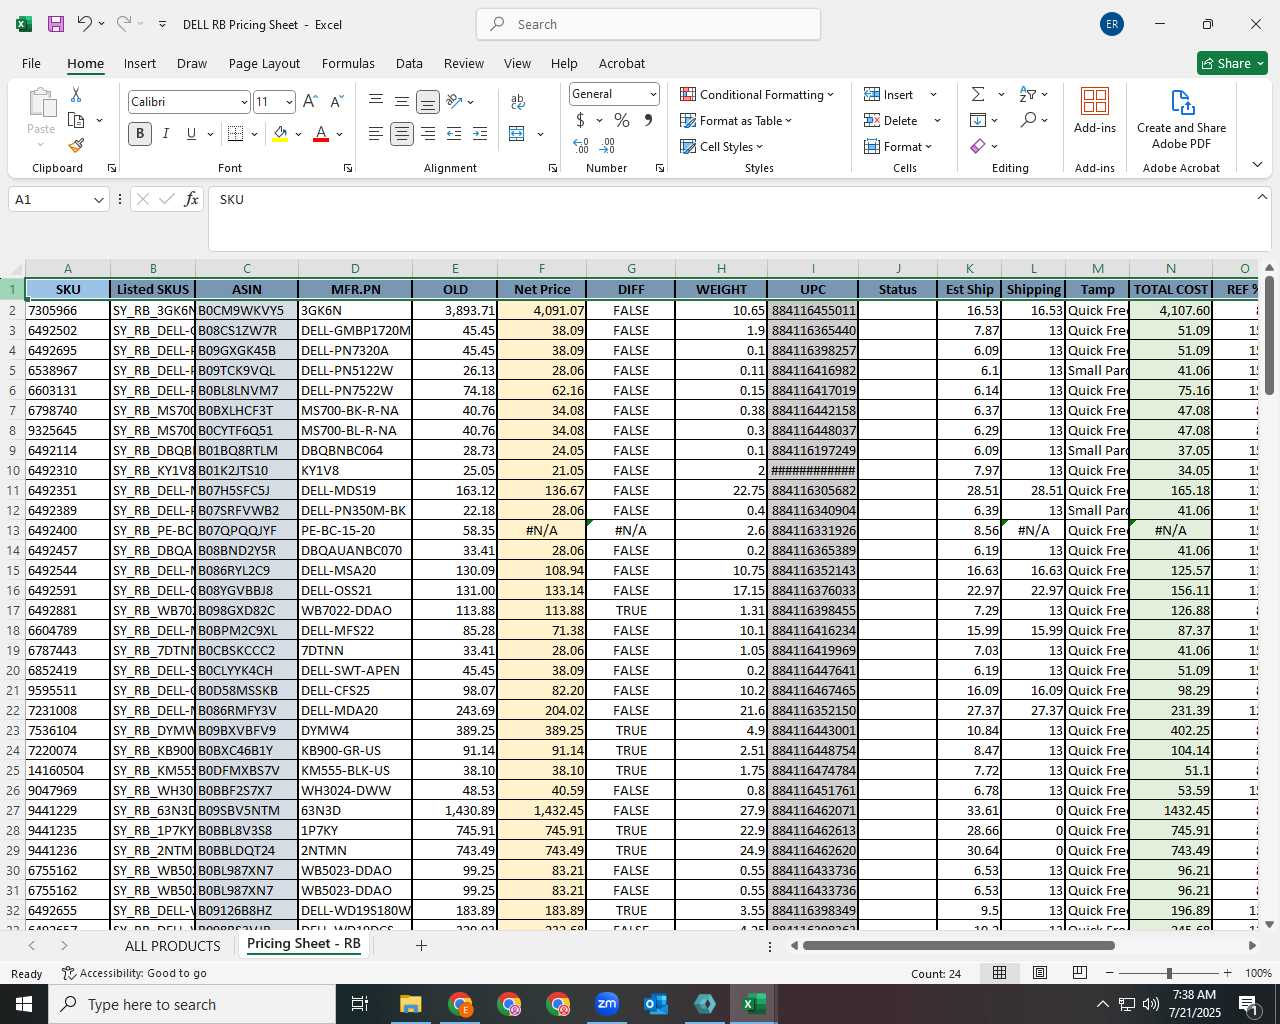This screenshot has width=1280, height=1024.
Task: Open the General number format dropdown
Action: pyautogui.click(x=653, y=94)
